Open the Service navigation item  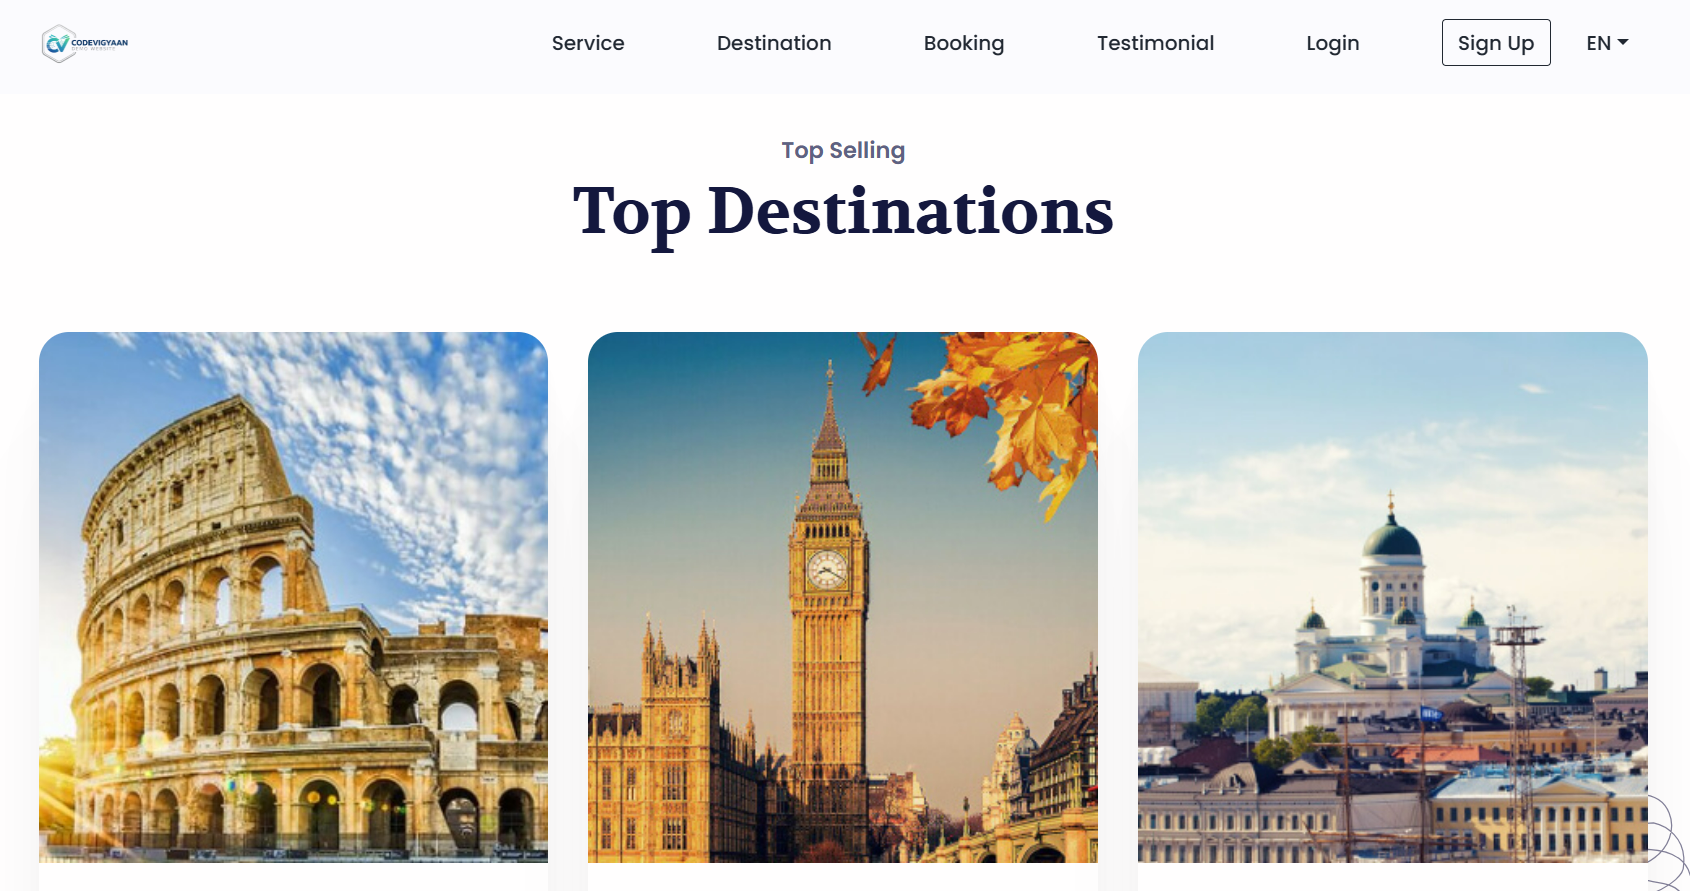click(588, 43)
